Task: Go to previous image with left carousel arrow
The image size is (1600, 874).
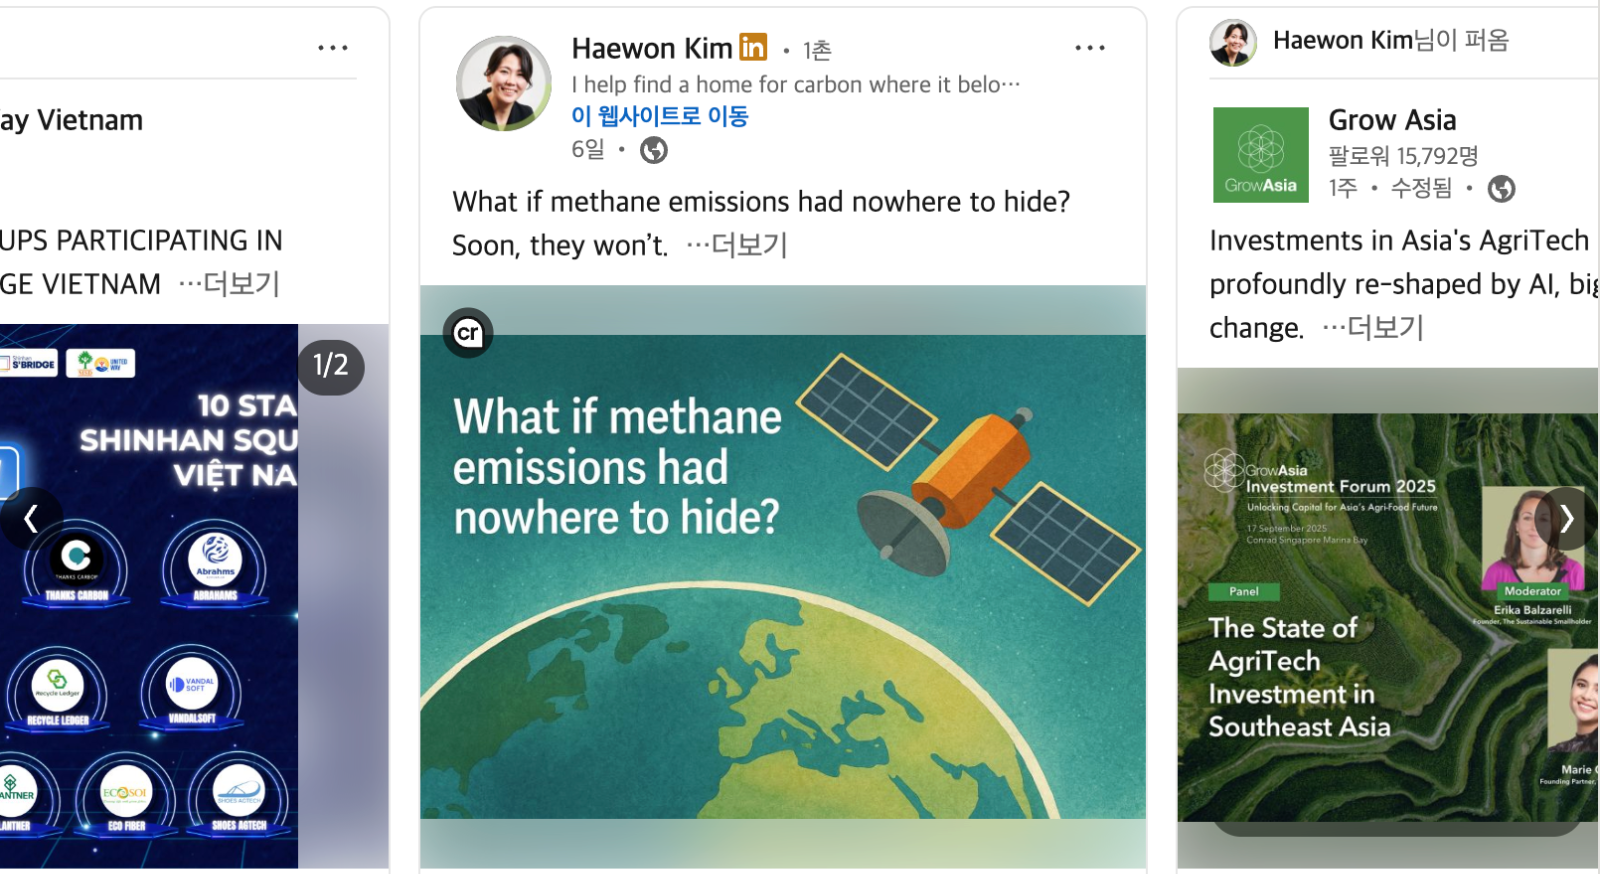Action: (x=31, y=518)
